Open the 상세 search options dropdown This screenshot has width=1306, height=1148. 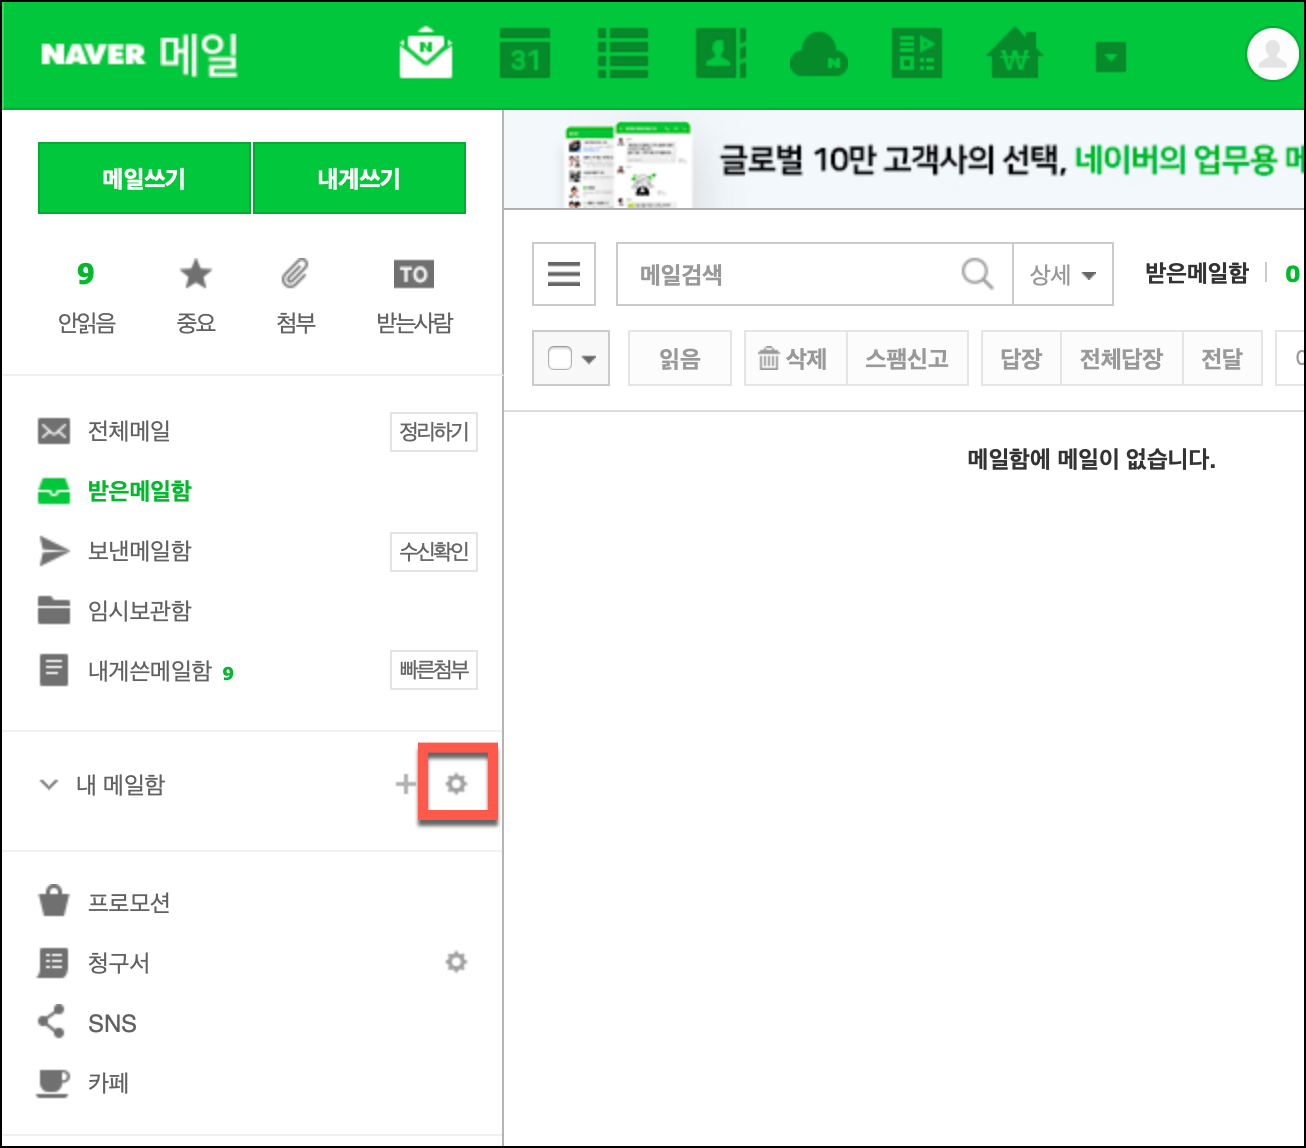click(x=1063, y=274)
